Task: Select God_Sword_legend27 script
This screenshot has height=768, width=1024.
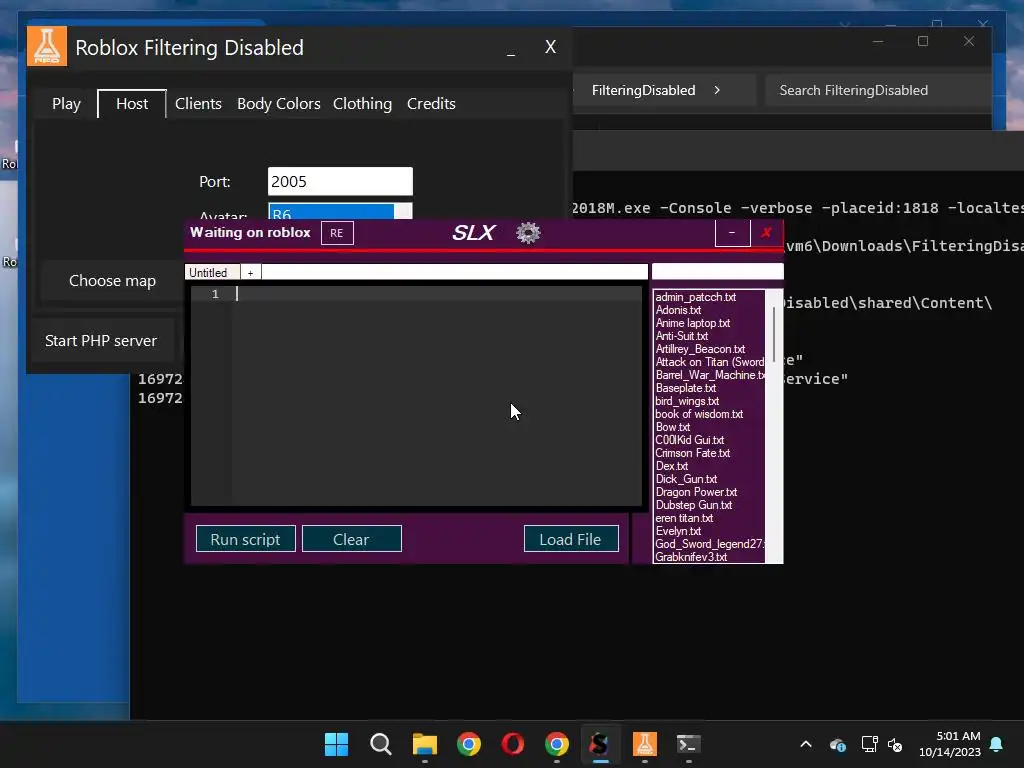Action: pos(709,544)
